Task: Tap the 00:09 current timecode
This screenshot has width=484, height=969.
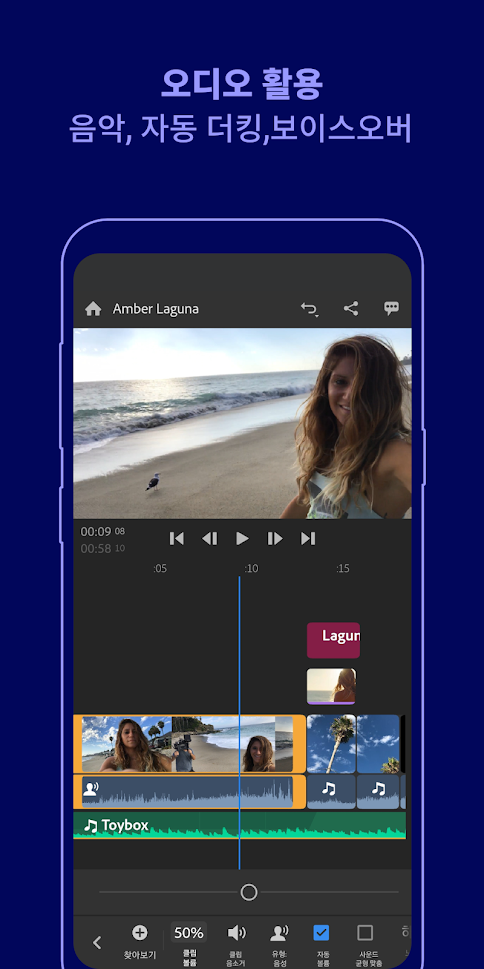Action: [103, 531]
